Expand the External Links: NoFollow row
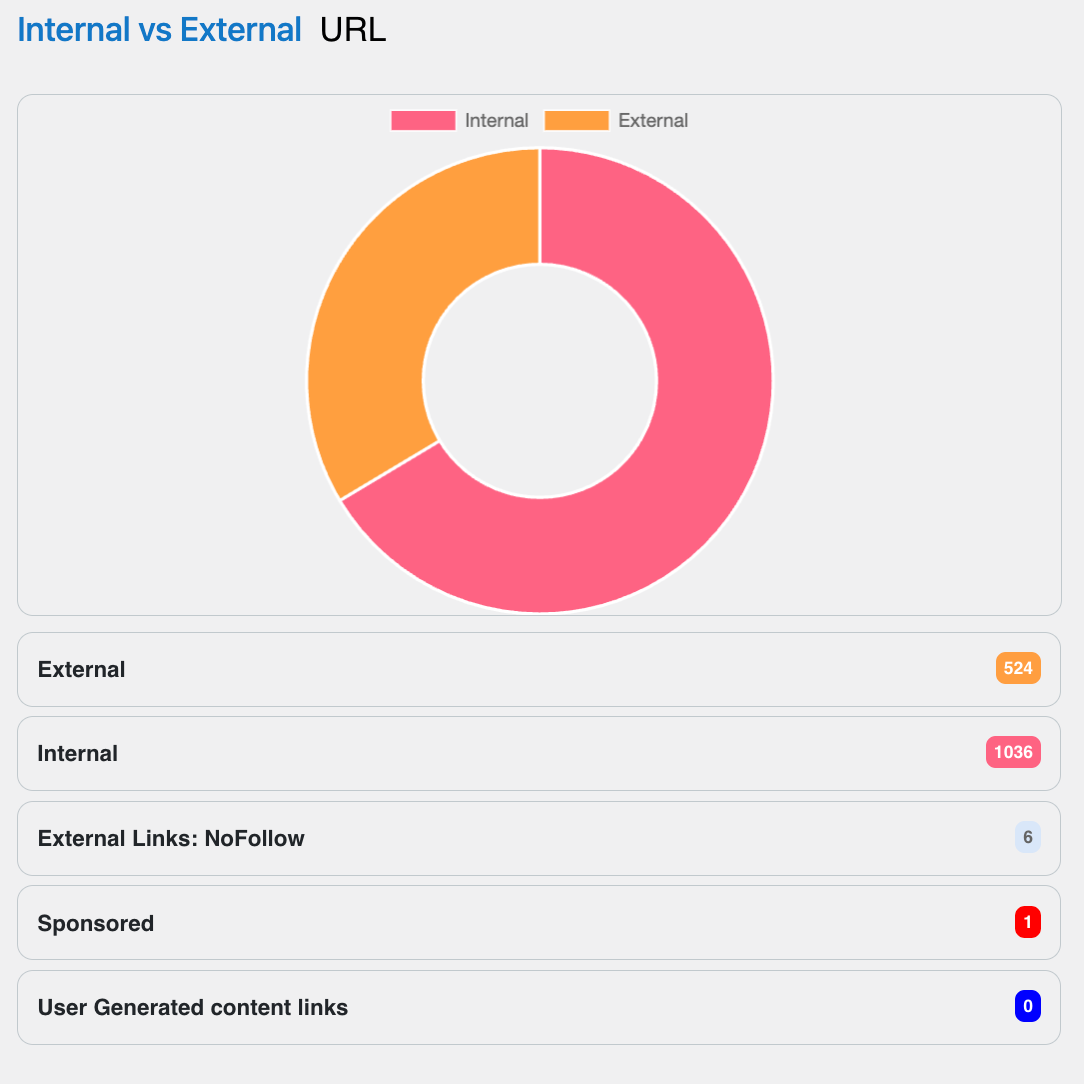 (539, 838)
